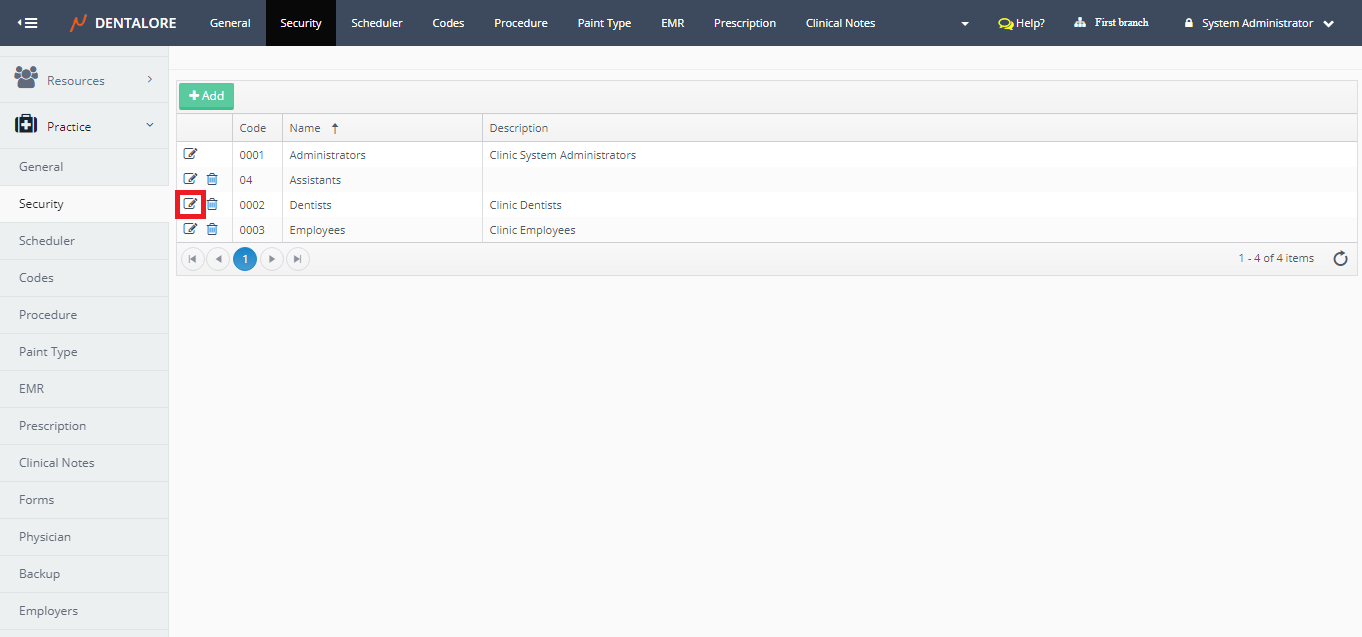The image size is (1362, 637).
Task: Open the overflow caret in top navigation
Action: (x=964, y=24)
